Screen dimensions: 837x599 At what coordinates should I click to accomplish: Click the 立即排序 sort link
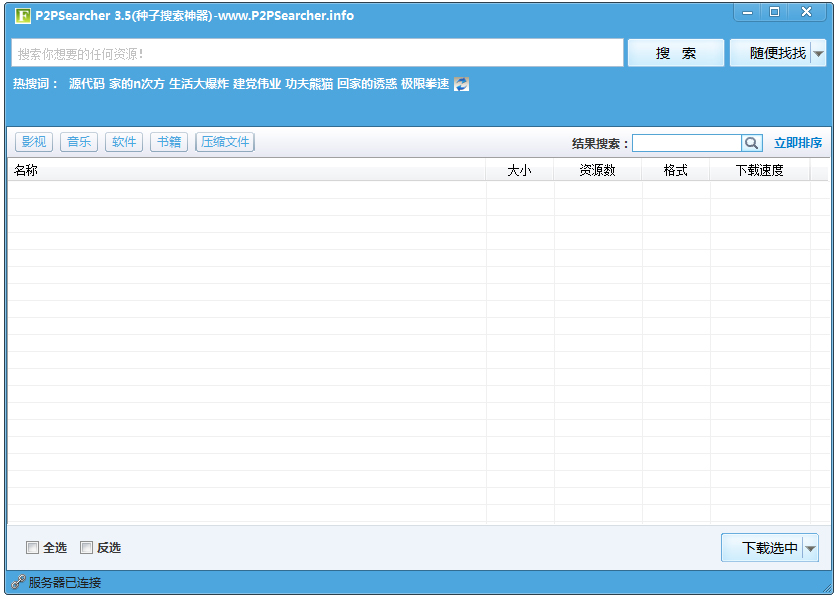pos(799,142)
